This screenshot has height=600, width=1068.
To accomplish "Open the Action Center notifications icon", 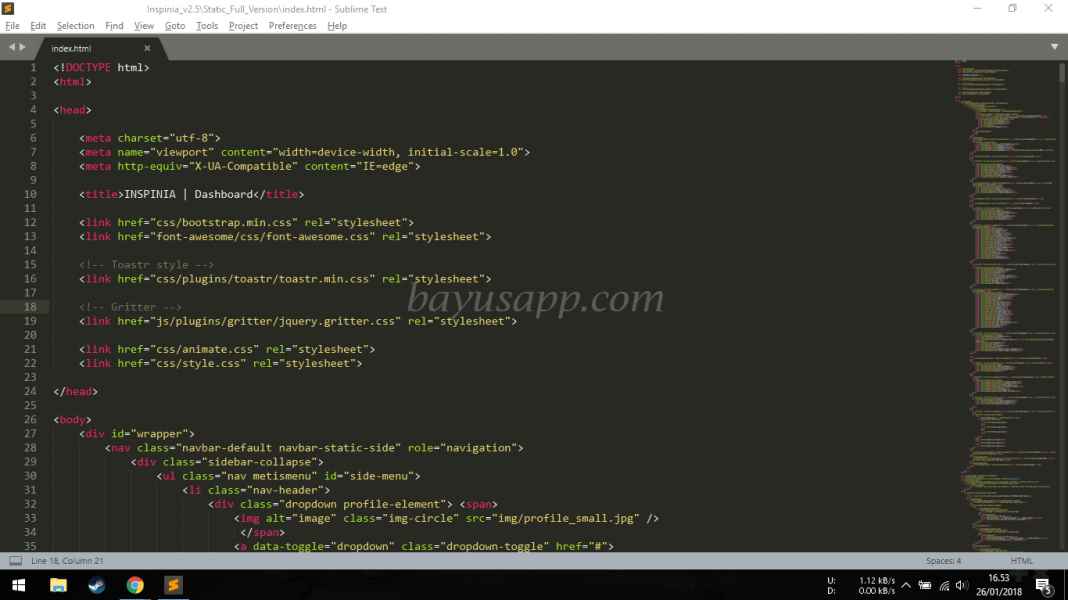I will click(1042, 585).
